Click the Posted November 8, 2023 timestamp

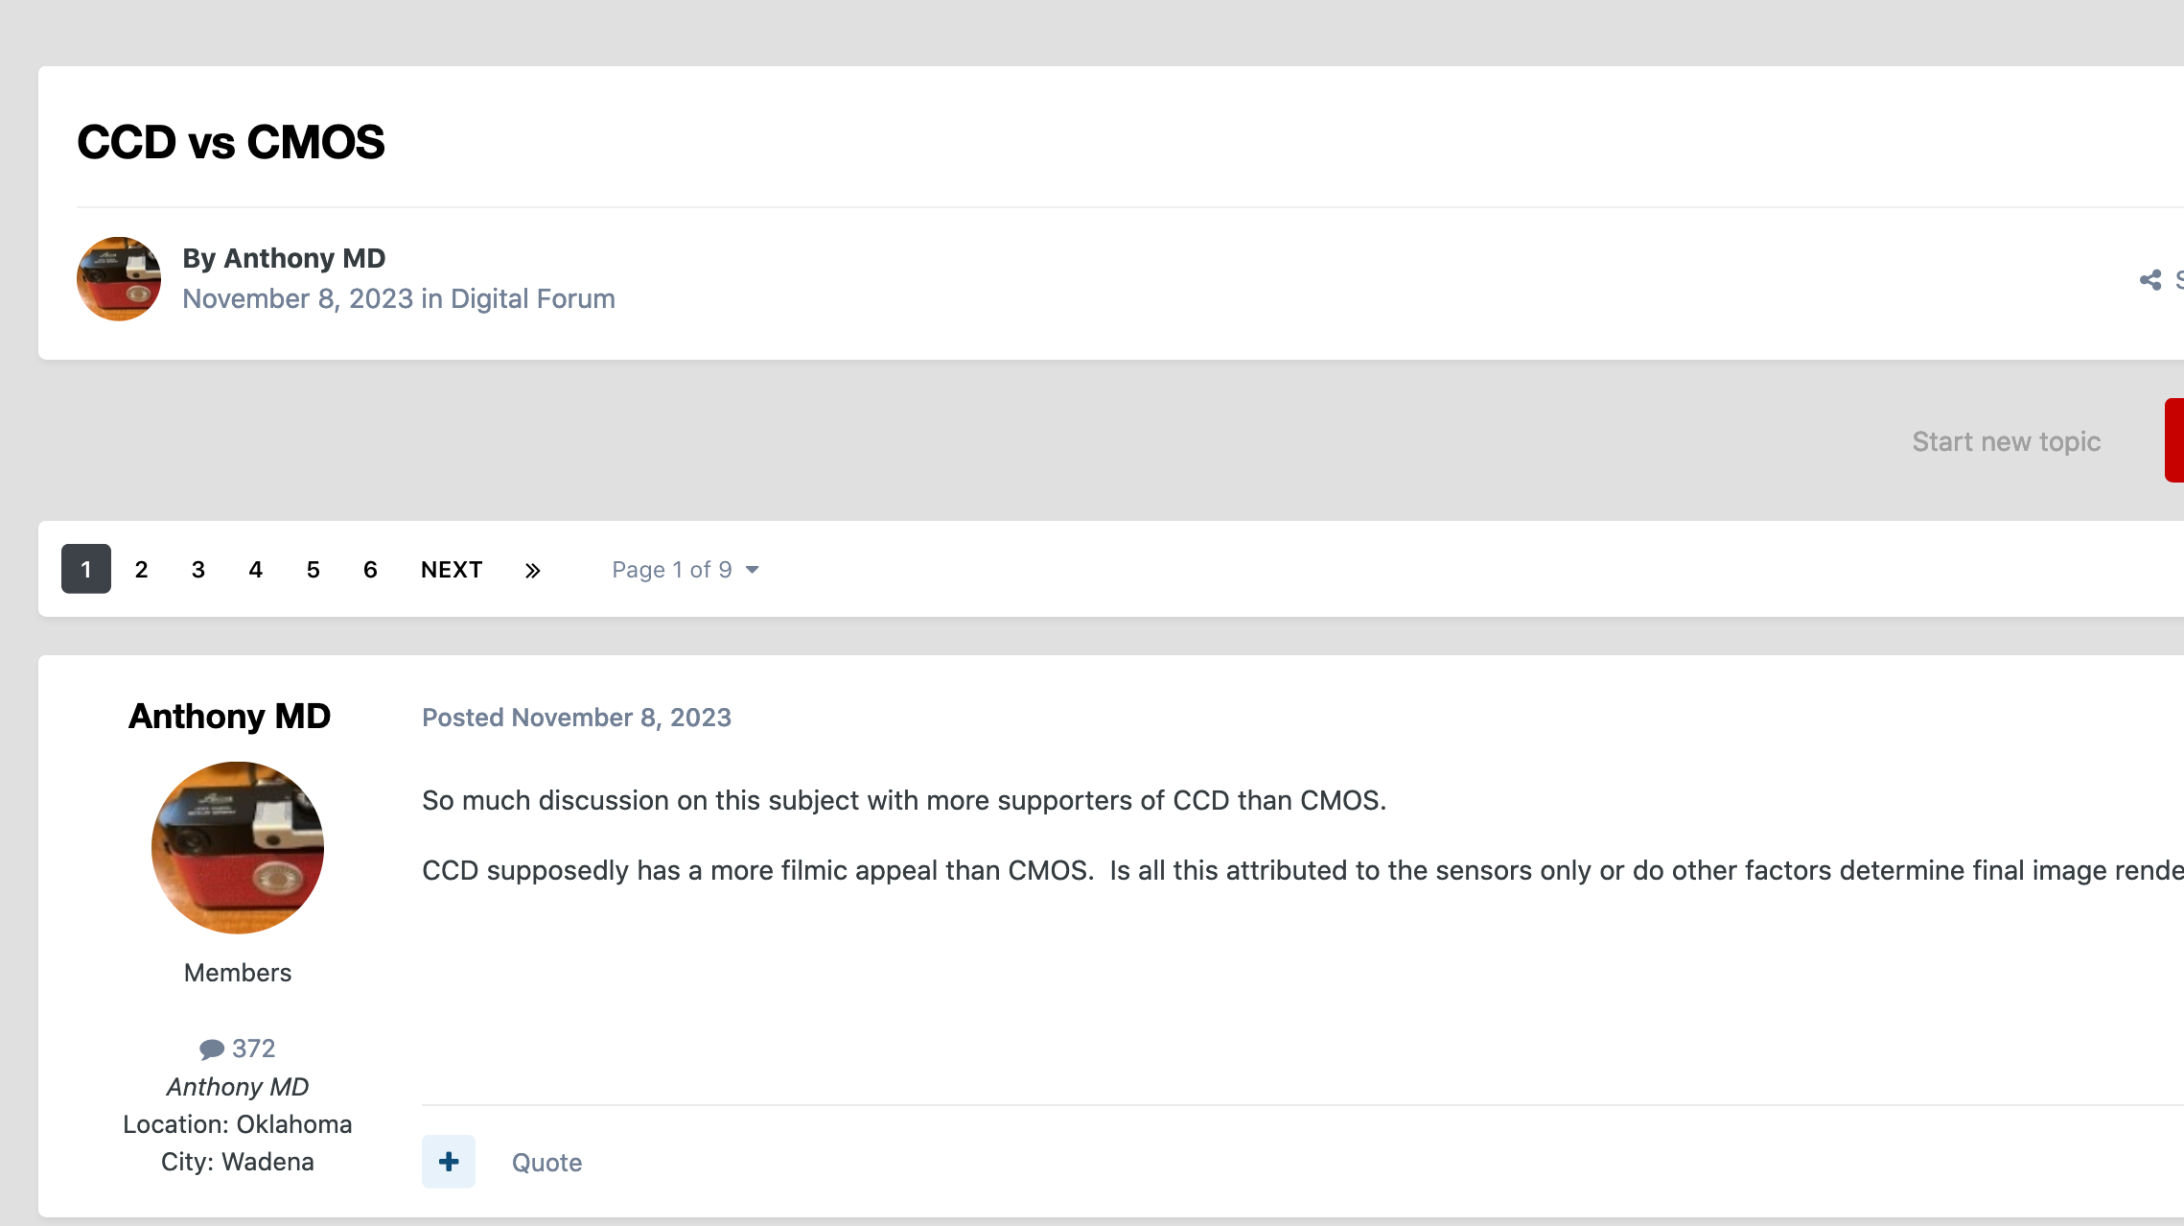point(576,718)
